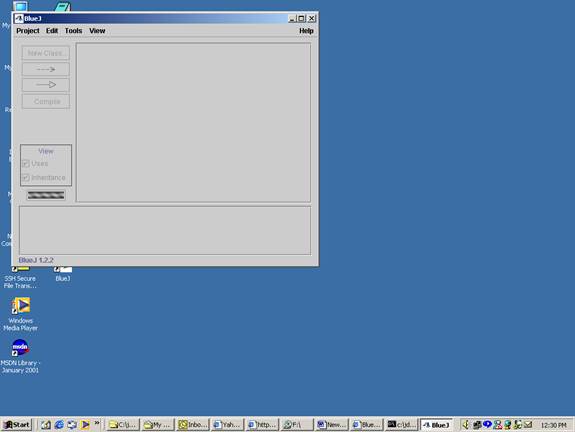Viewport: 575px width, 432px height.
Task: Open the MSDN Library desktop icon
Action: point(20,356)
